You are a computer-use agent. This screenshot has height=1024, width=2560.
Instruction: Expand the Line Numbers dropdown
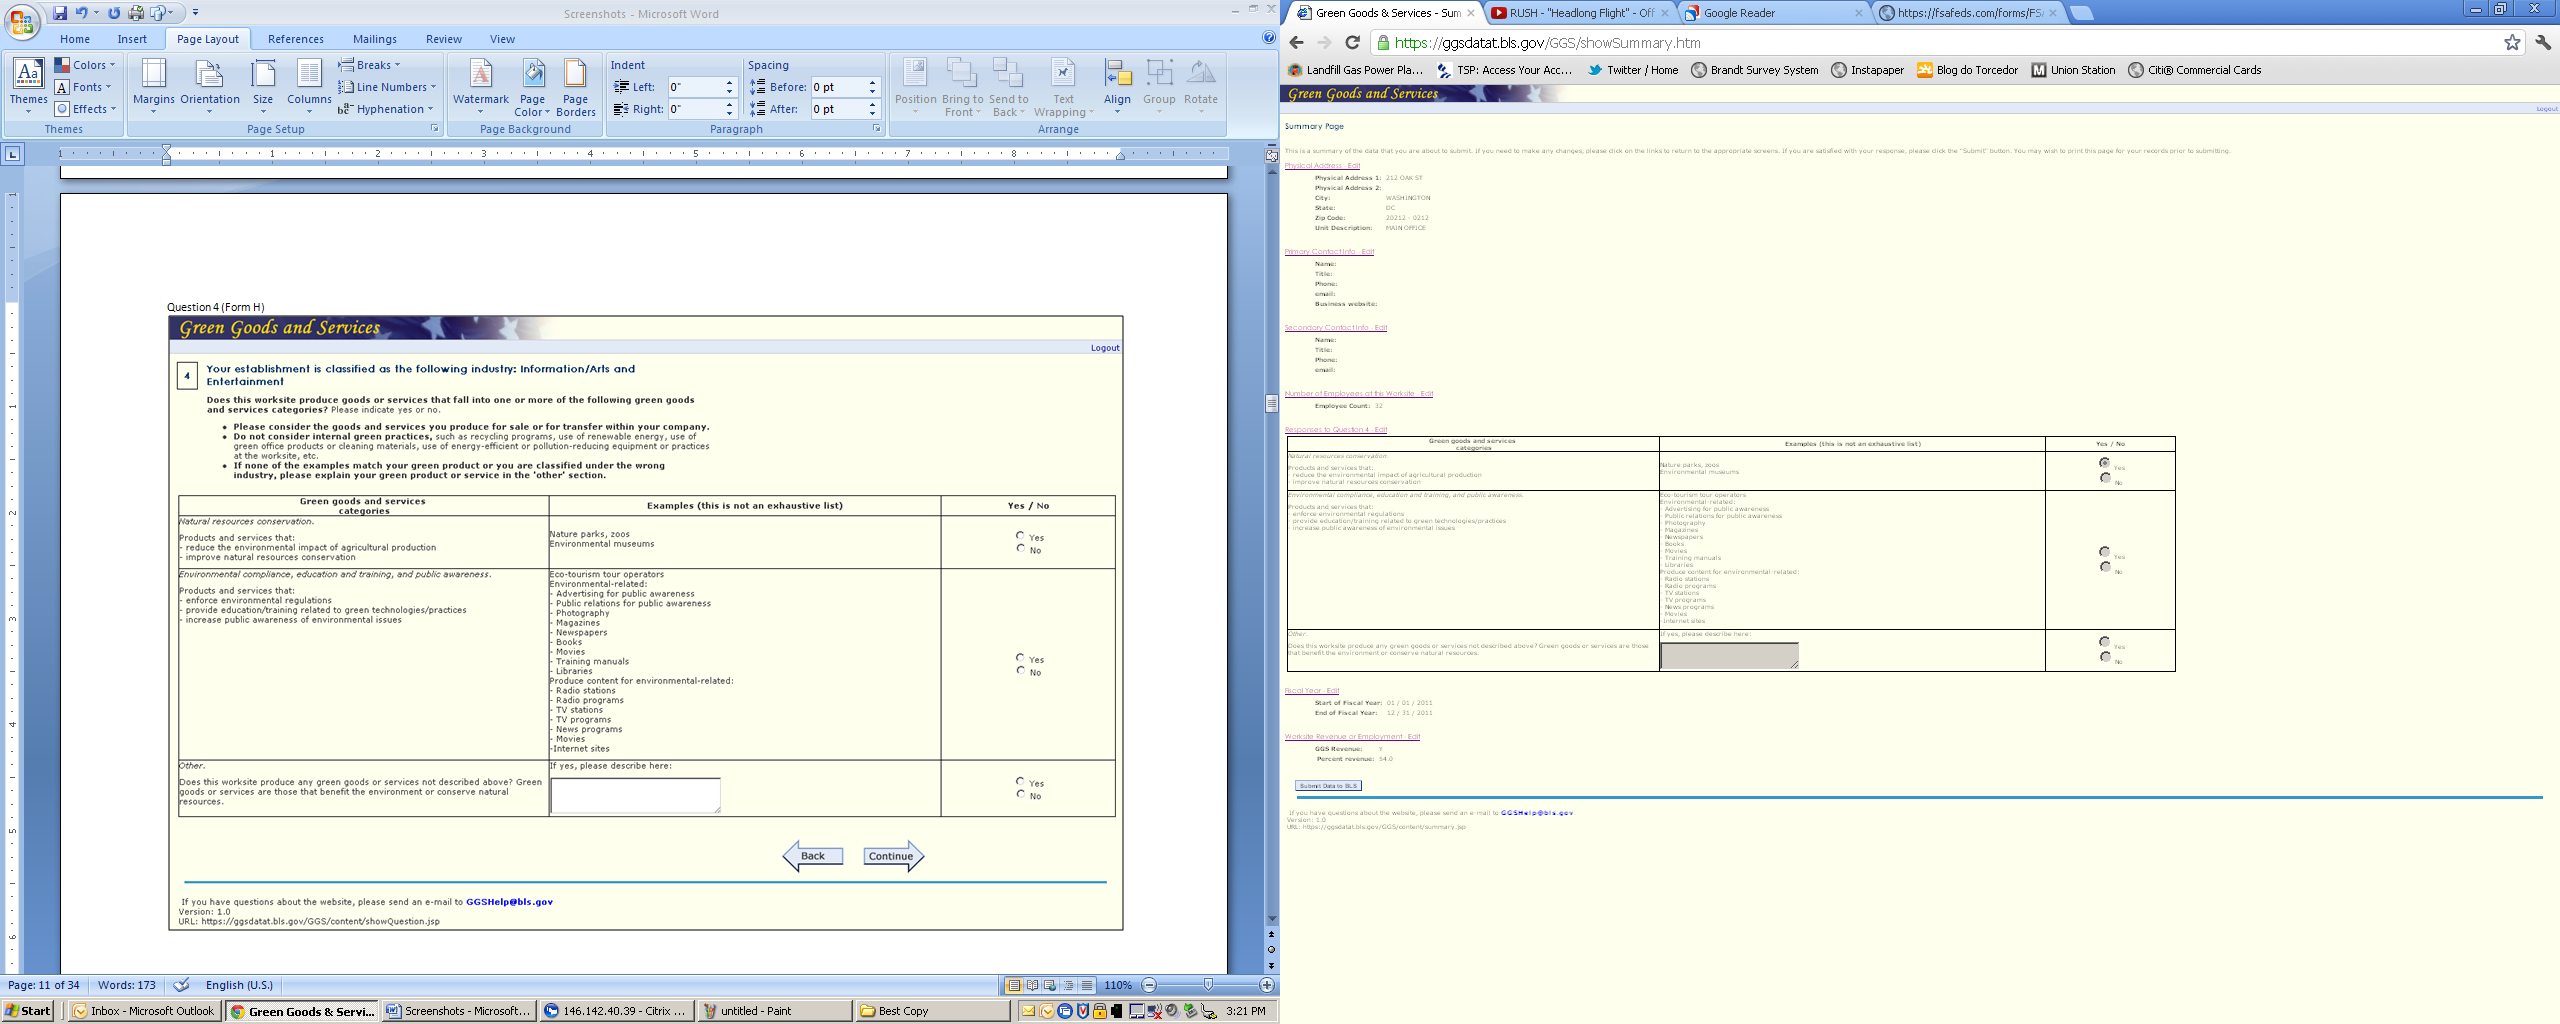[388, 87]
